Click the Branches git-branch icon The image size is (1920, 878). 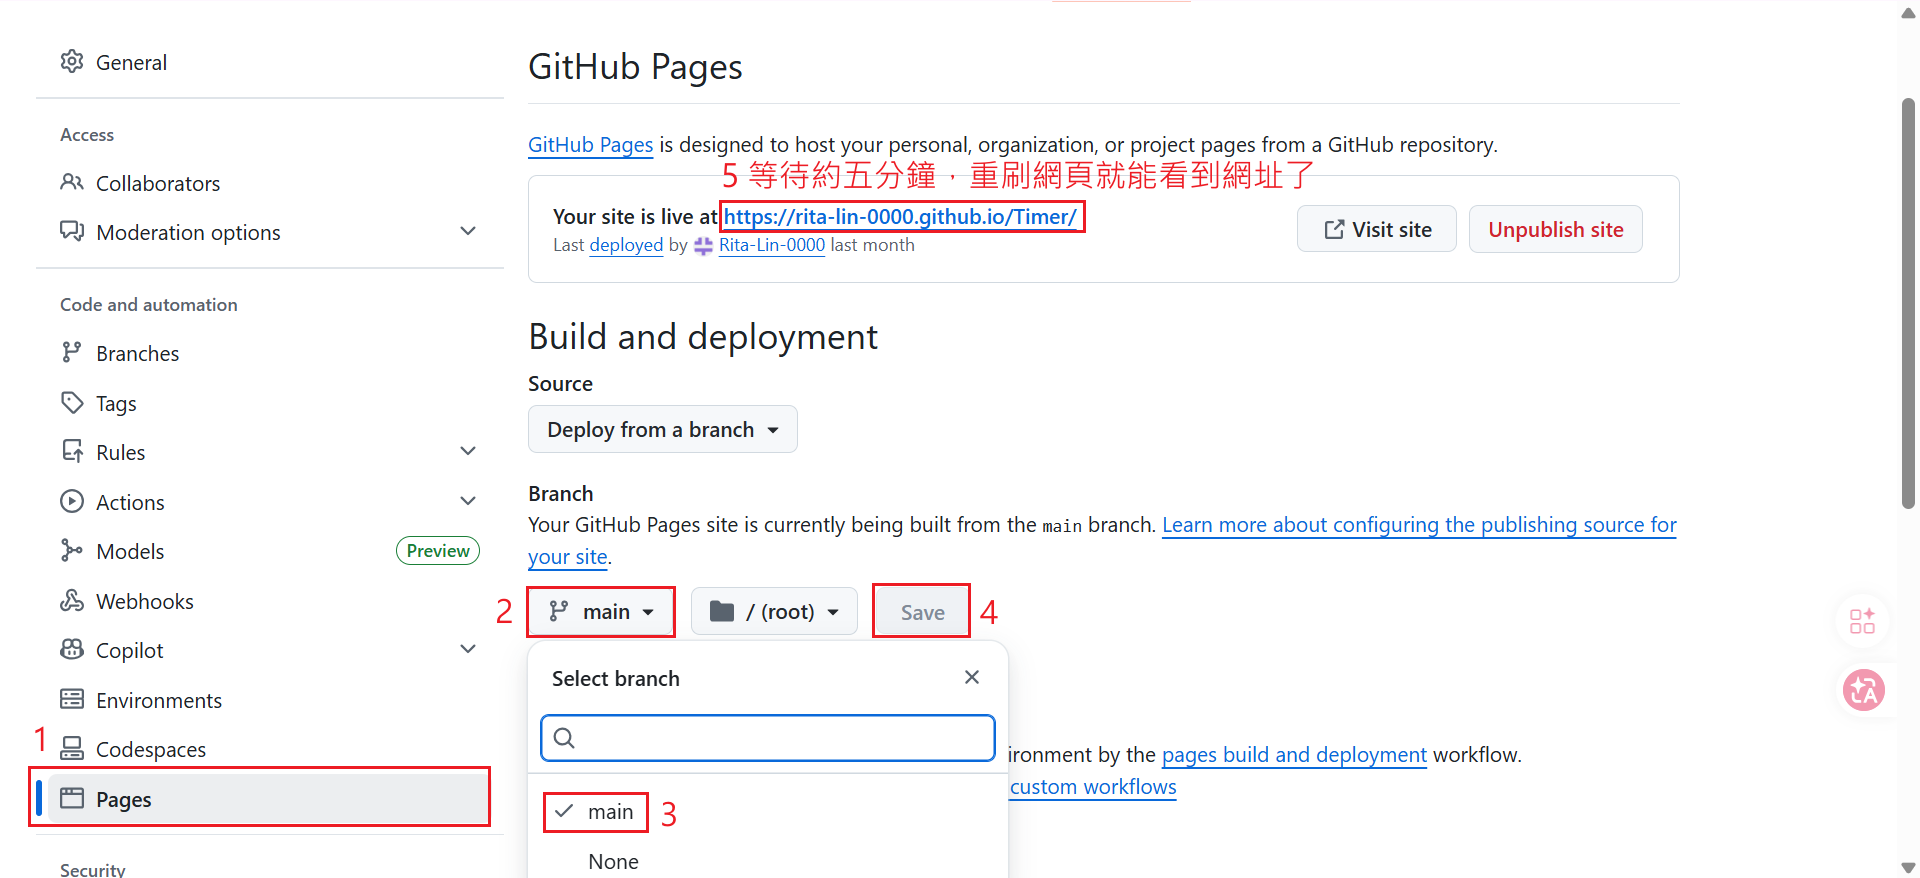(x=71, y=353)
